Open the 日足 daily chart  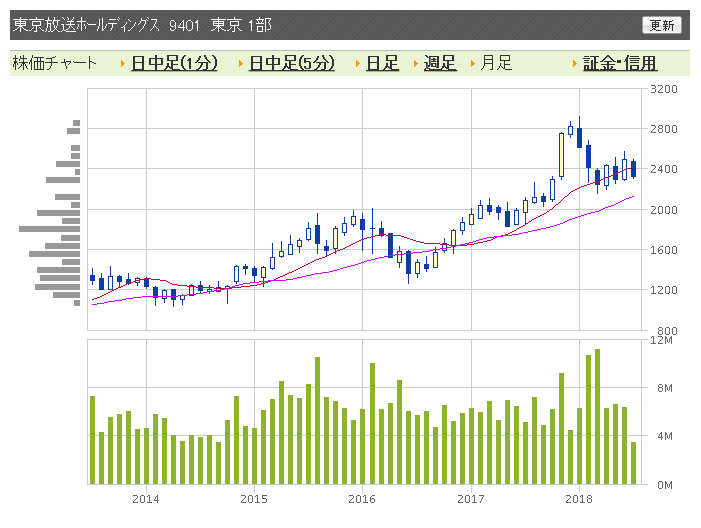pos(382,63)
